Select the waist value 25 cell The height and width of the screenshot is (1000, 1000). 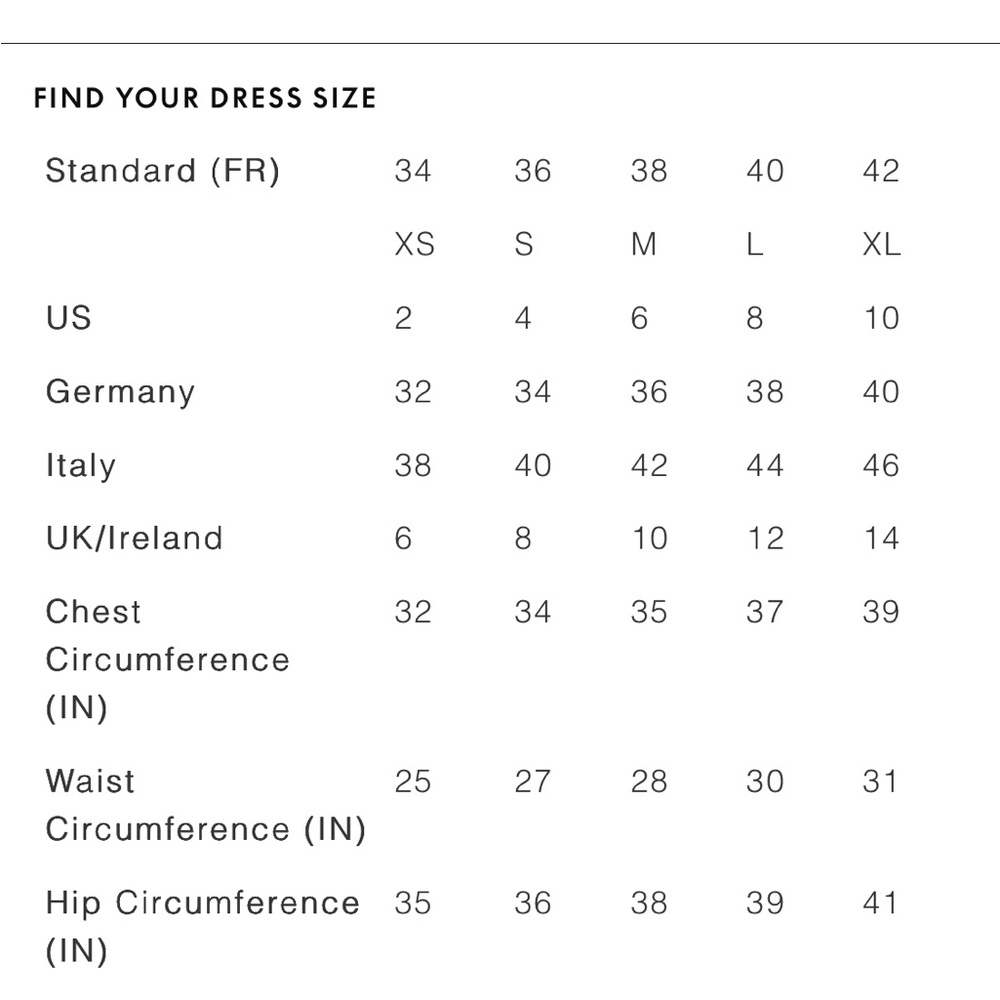[412, 781]
